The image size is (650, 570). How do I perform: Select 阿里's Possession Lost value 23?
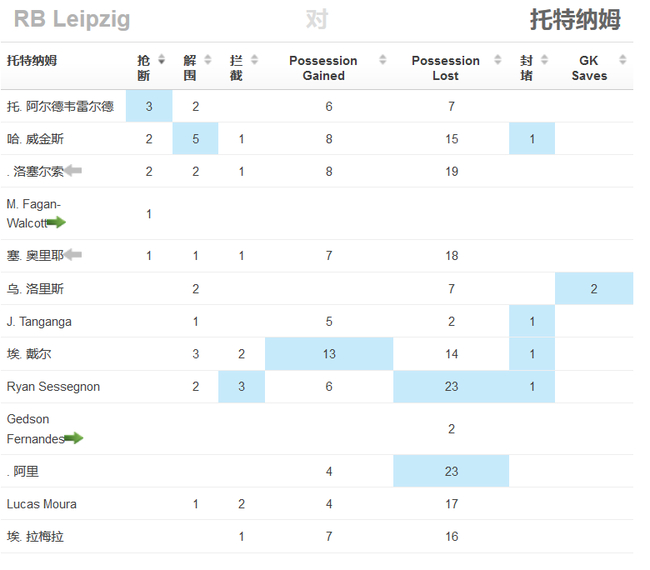451,471
